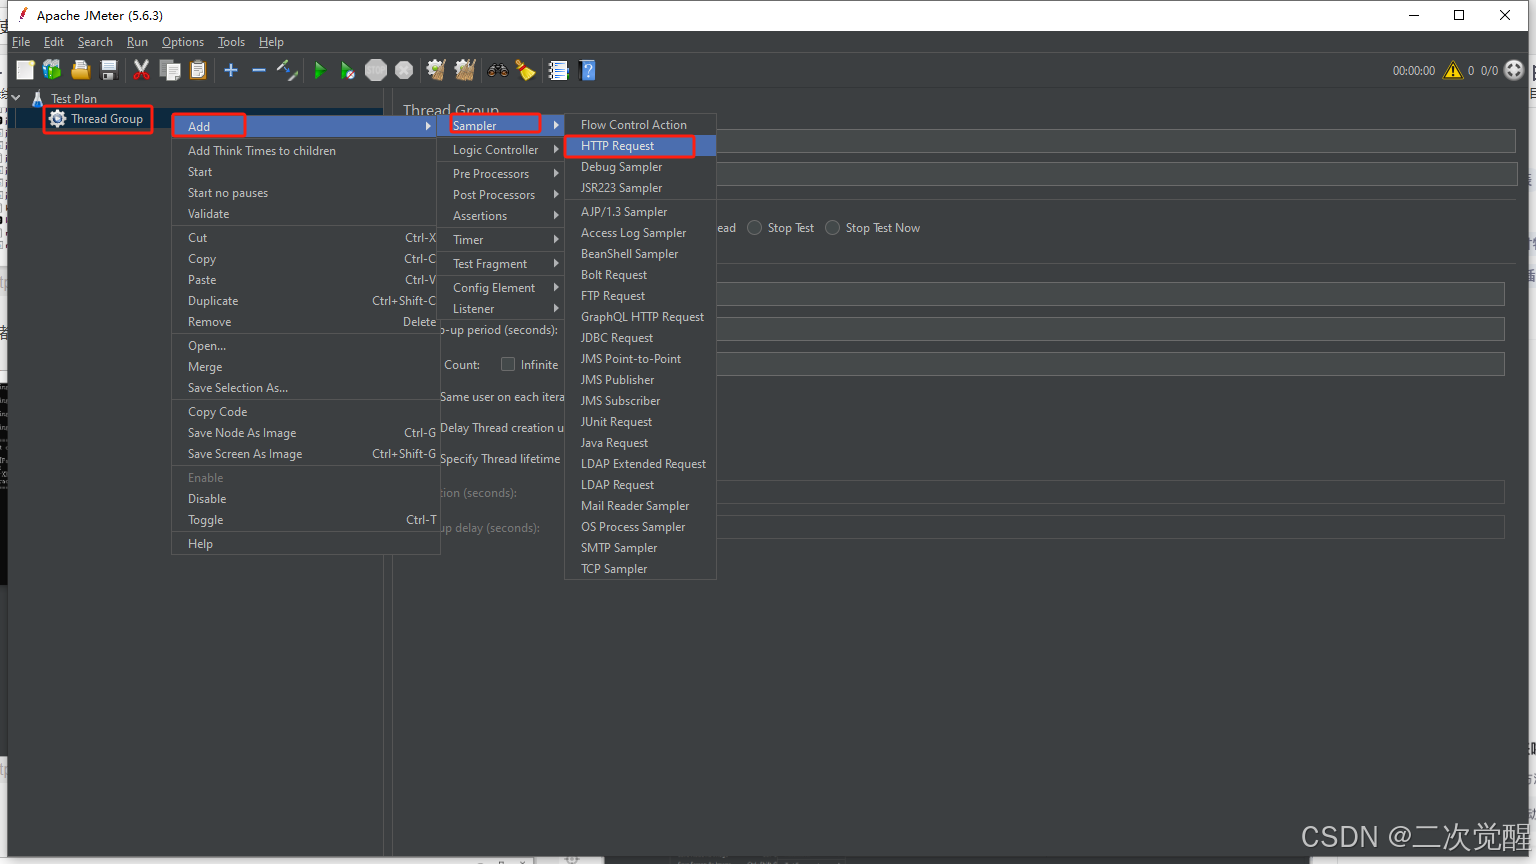Click the Search binoculars icon
1536x864 pixels.
pos(497,70)
